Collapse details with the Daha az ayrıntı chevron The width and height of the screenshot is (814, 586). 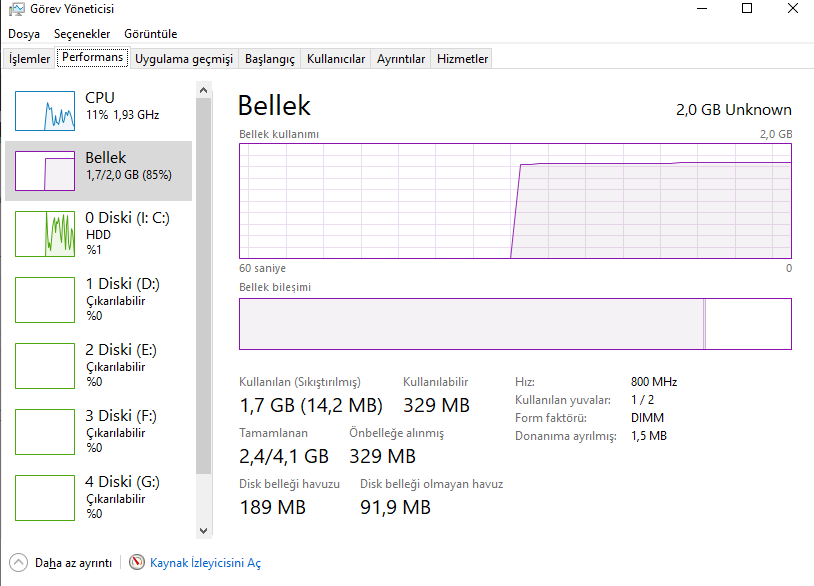pos(18,563)
